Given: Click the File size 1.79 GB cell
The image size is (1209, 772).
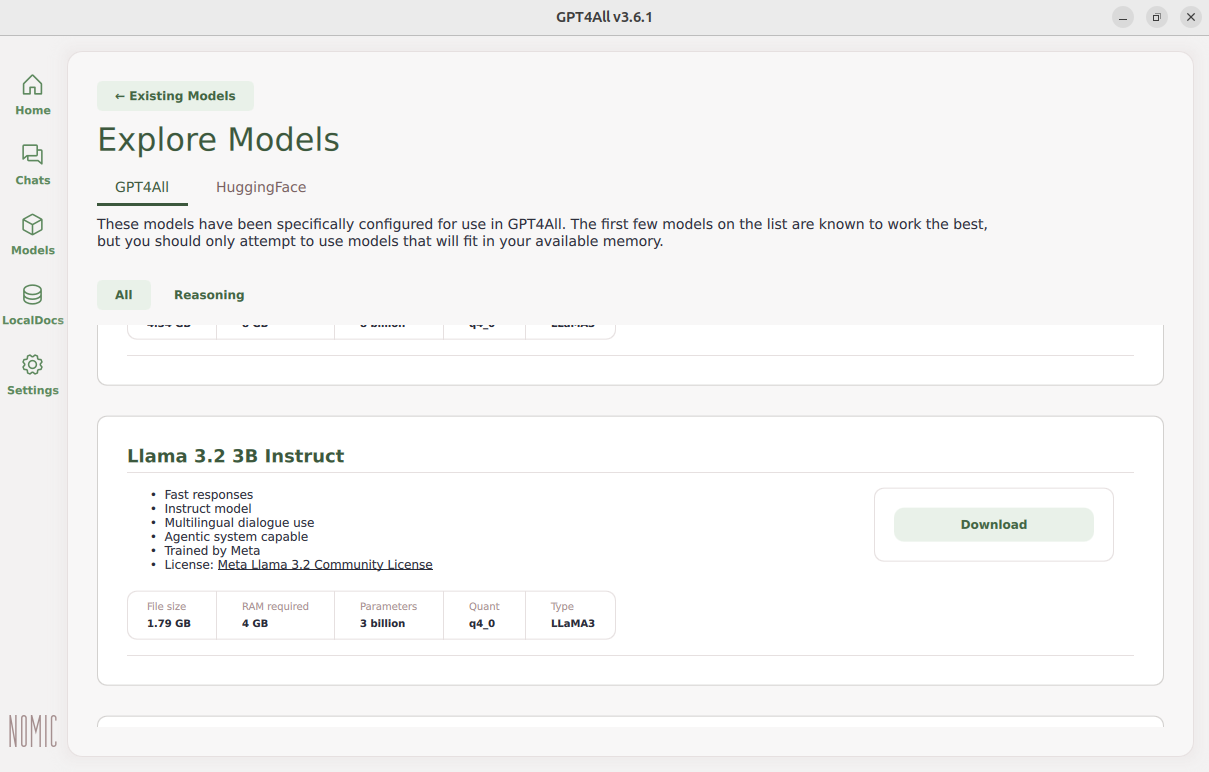Looking at the screenshot, I should [171, 615].
